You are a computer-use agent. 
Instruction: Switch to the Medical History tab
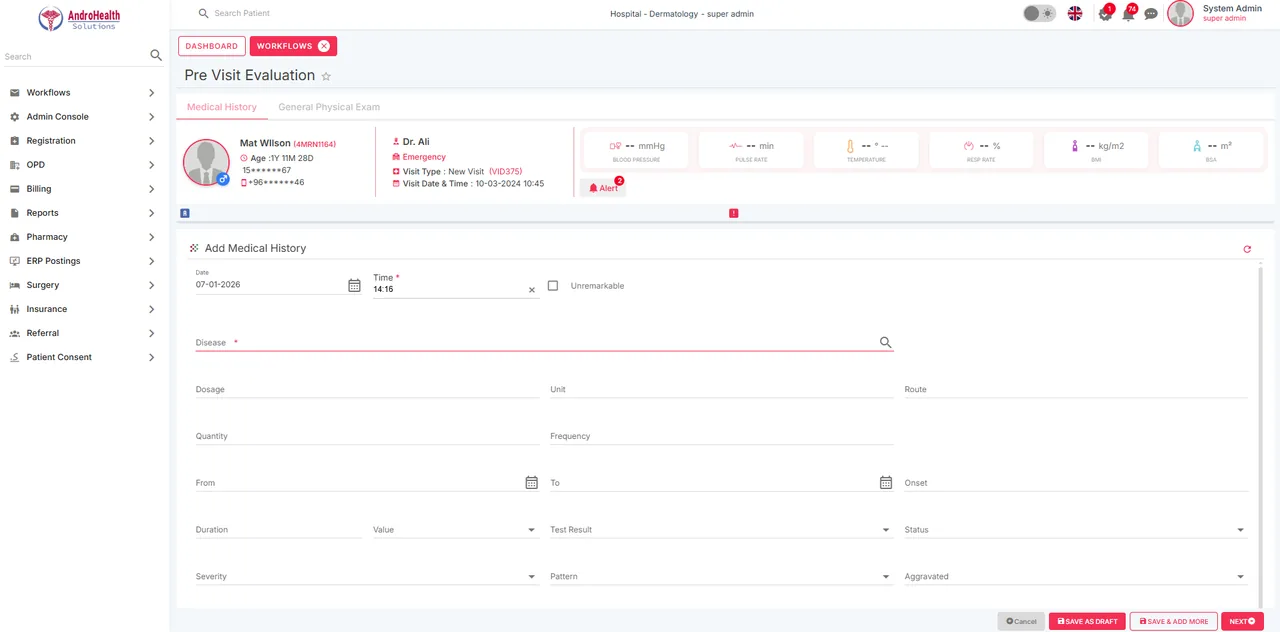[222, 107]
